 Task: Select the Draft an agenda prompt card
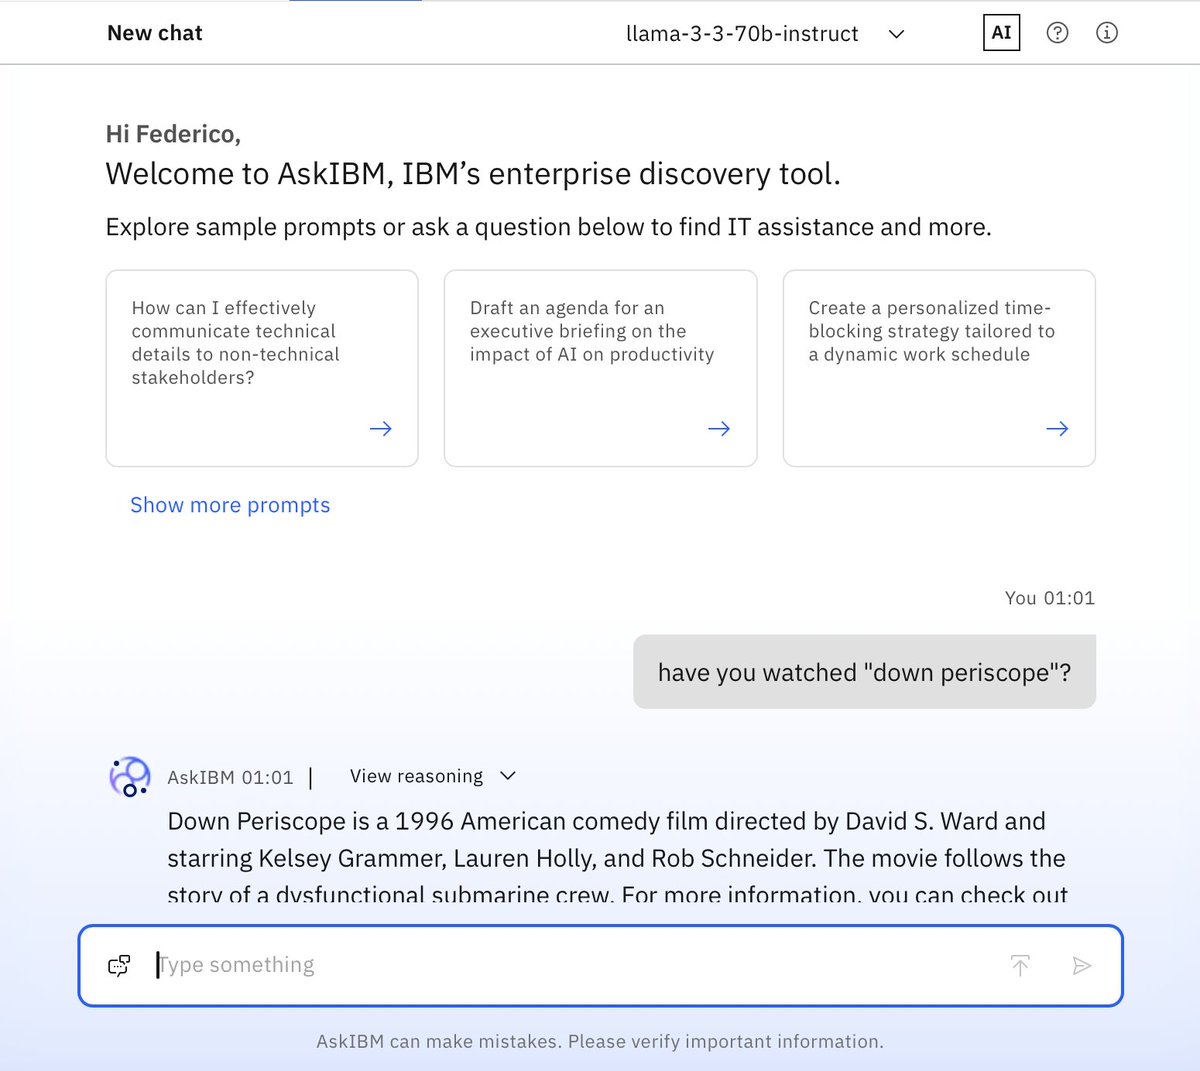tap(600, 368)
